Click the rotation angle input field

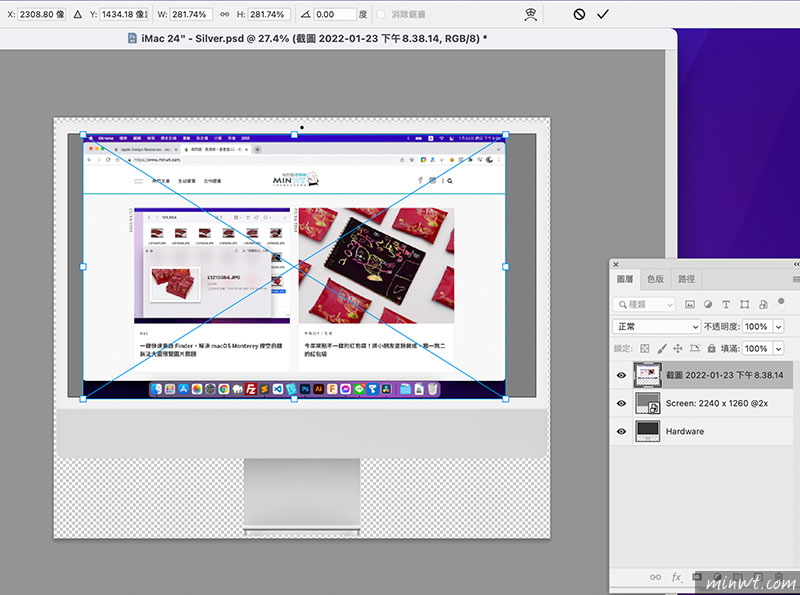point(333,15)
